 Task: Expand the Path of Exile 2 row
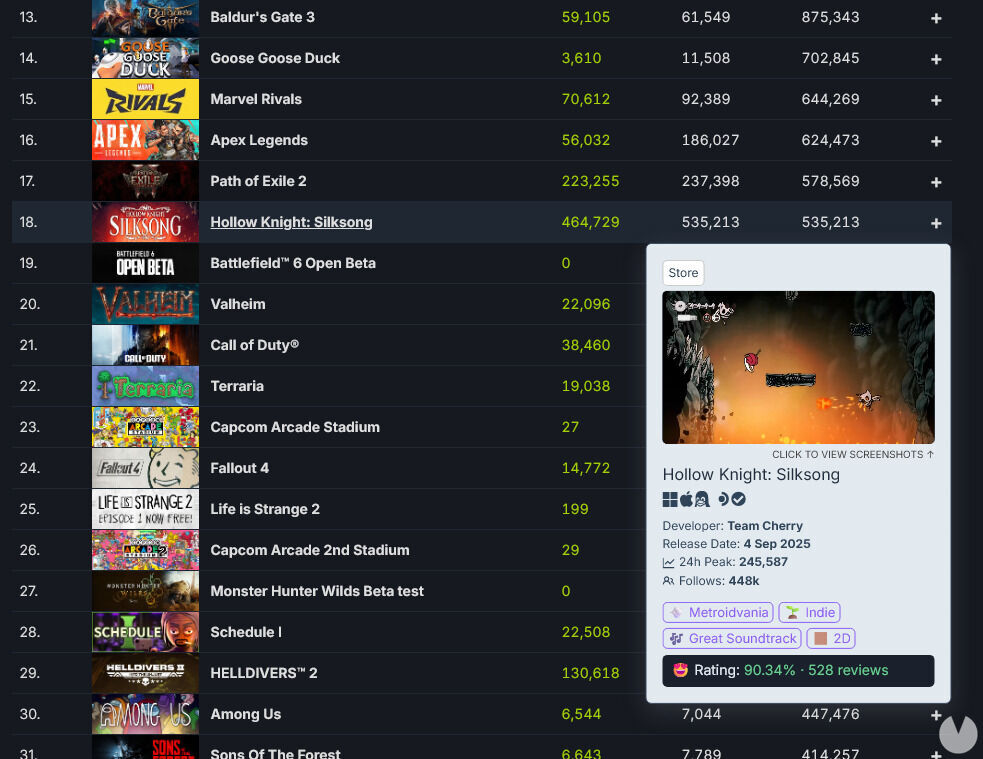click(936, 182)
